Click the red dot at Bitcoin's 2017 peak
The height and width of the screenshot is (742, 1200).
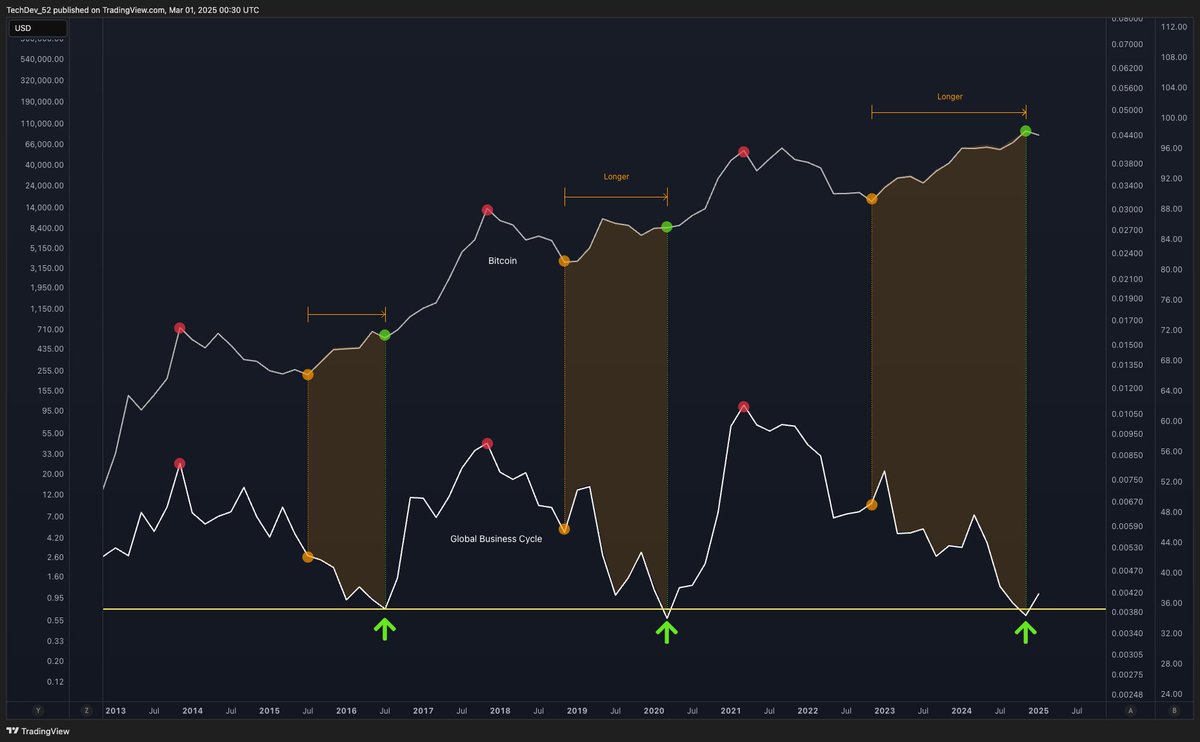pyautogui.click(x=487, y=210)
